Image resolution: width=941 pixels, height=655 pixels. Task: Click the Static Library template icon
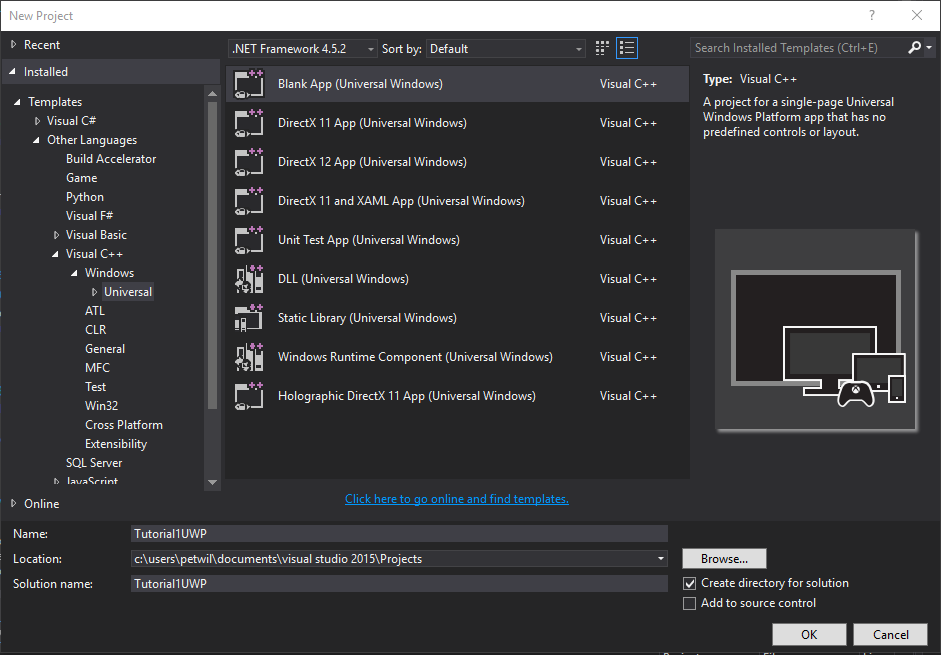click(248, 318)
